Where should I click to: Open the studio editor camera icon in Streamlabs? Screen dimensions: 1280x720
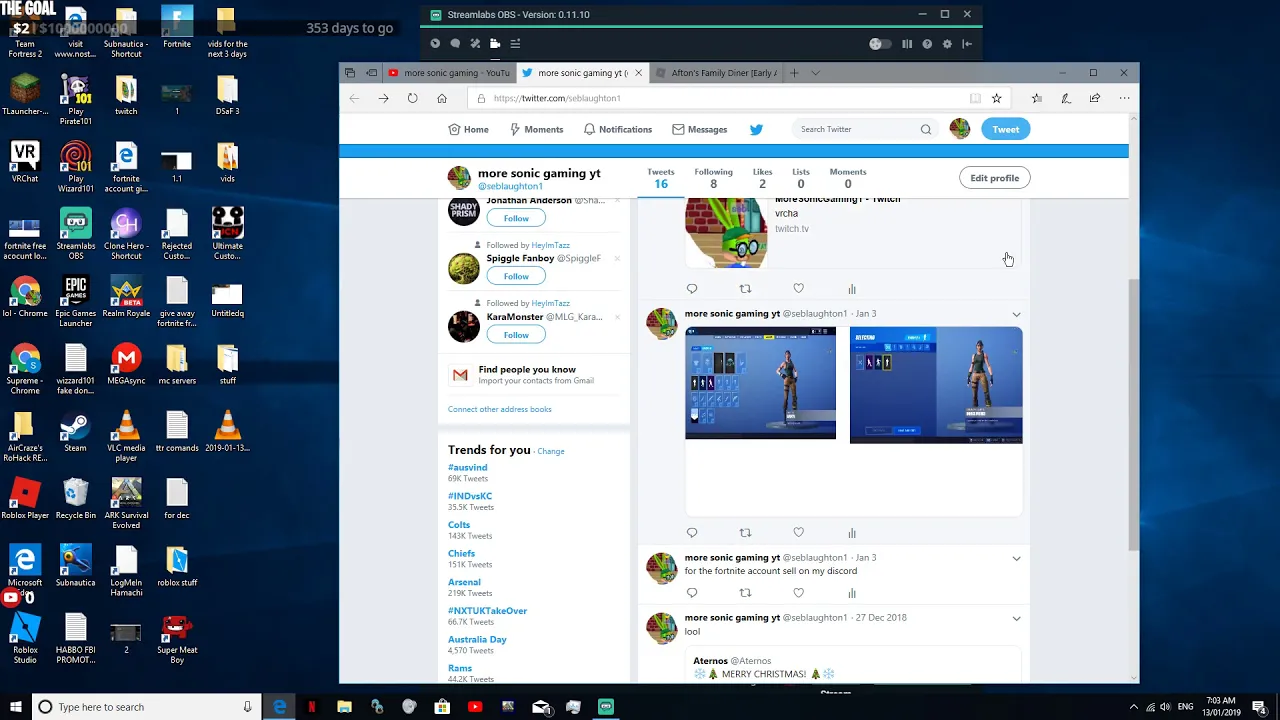495,43
